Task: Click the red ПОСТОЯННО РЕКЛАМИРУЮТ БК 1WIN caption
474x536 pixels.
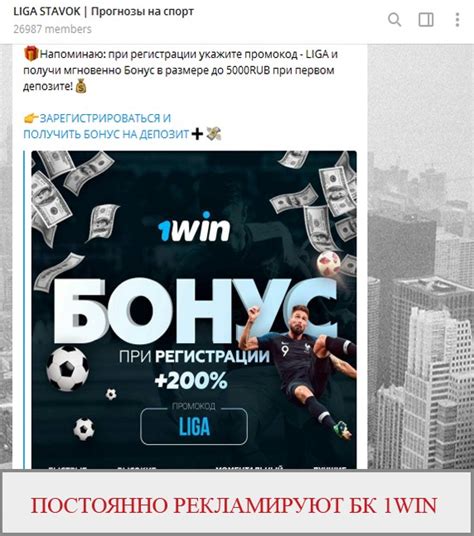Action: [234, 505]
